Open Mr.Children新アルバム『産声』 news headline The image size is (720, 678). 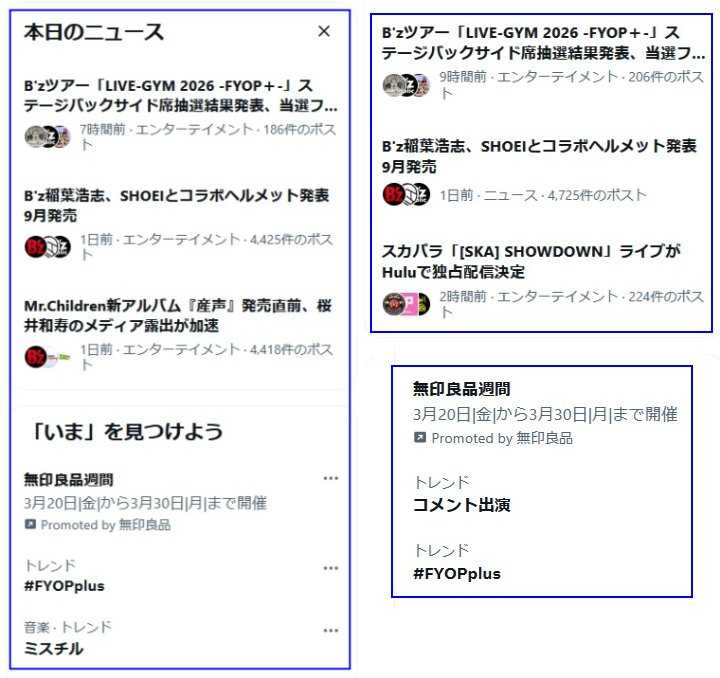178,315
